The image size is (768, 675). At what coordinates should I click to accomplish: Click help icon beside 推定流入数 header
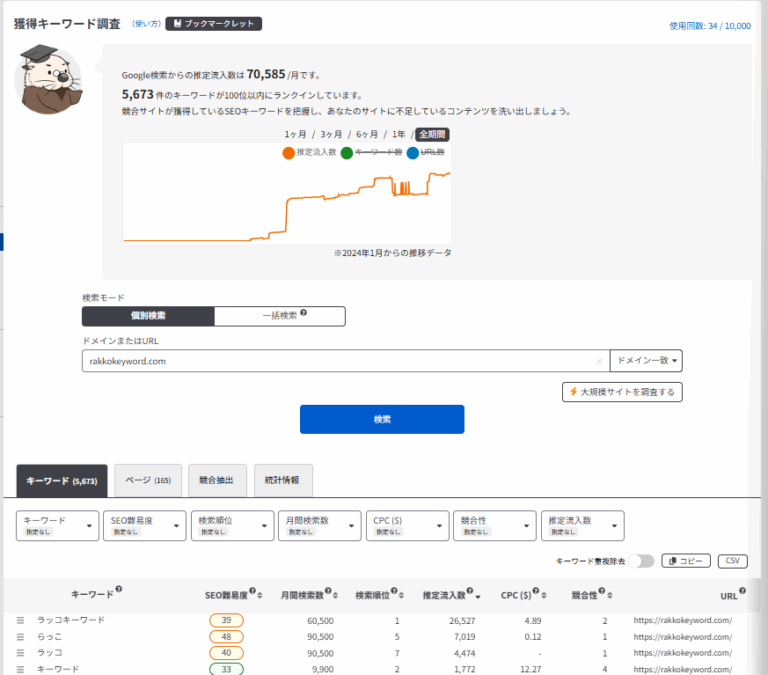(470, 591)
